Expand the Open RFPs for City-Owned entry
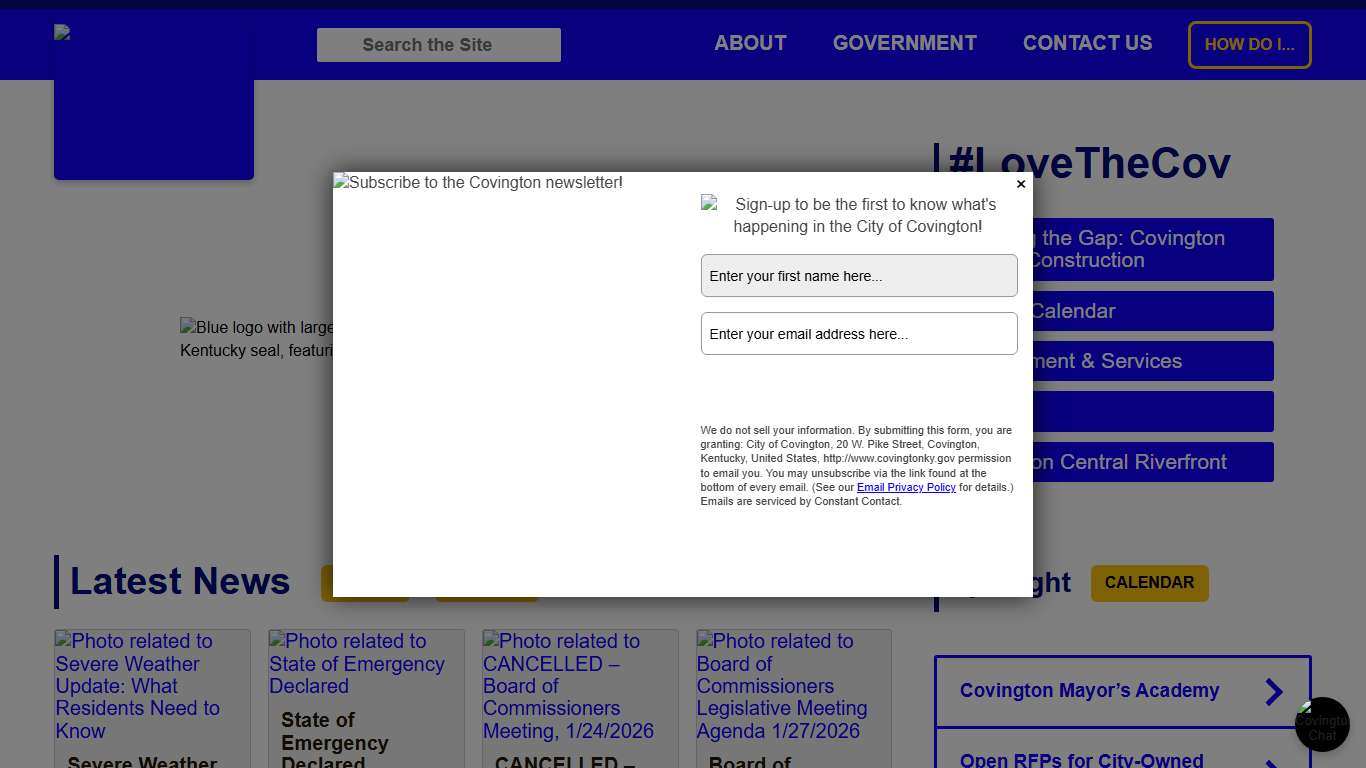This screenshot has width=1366, height=768. click(1122, 759)
